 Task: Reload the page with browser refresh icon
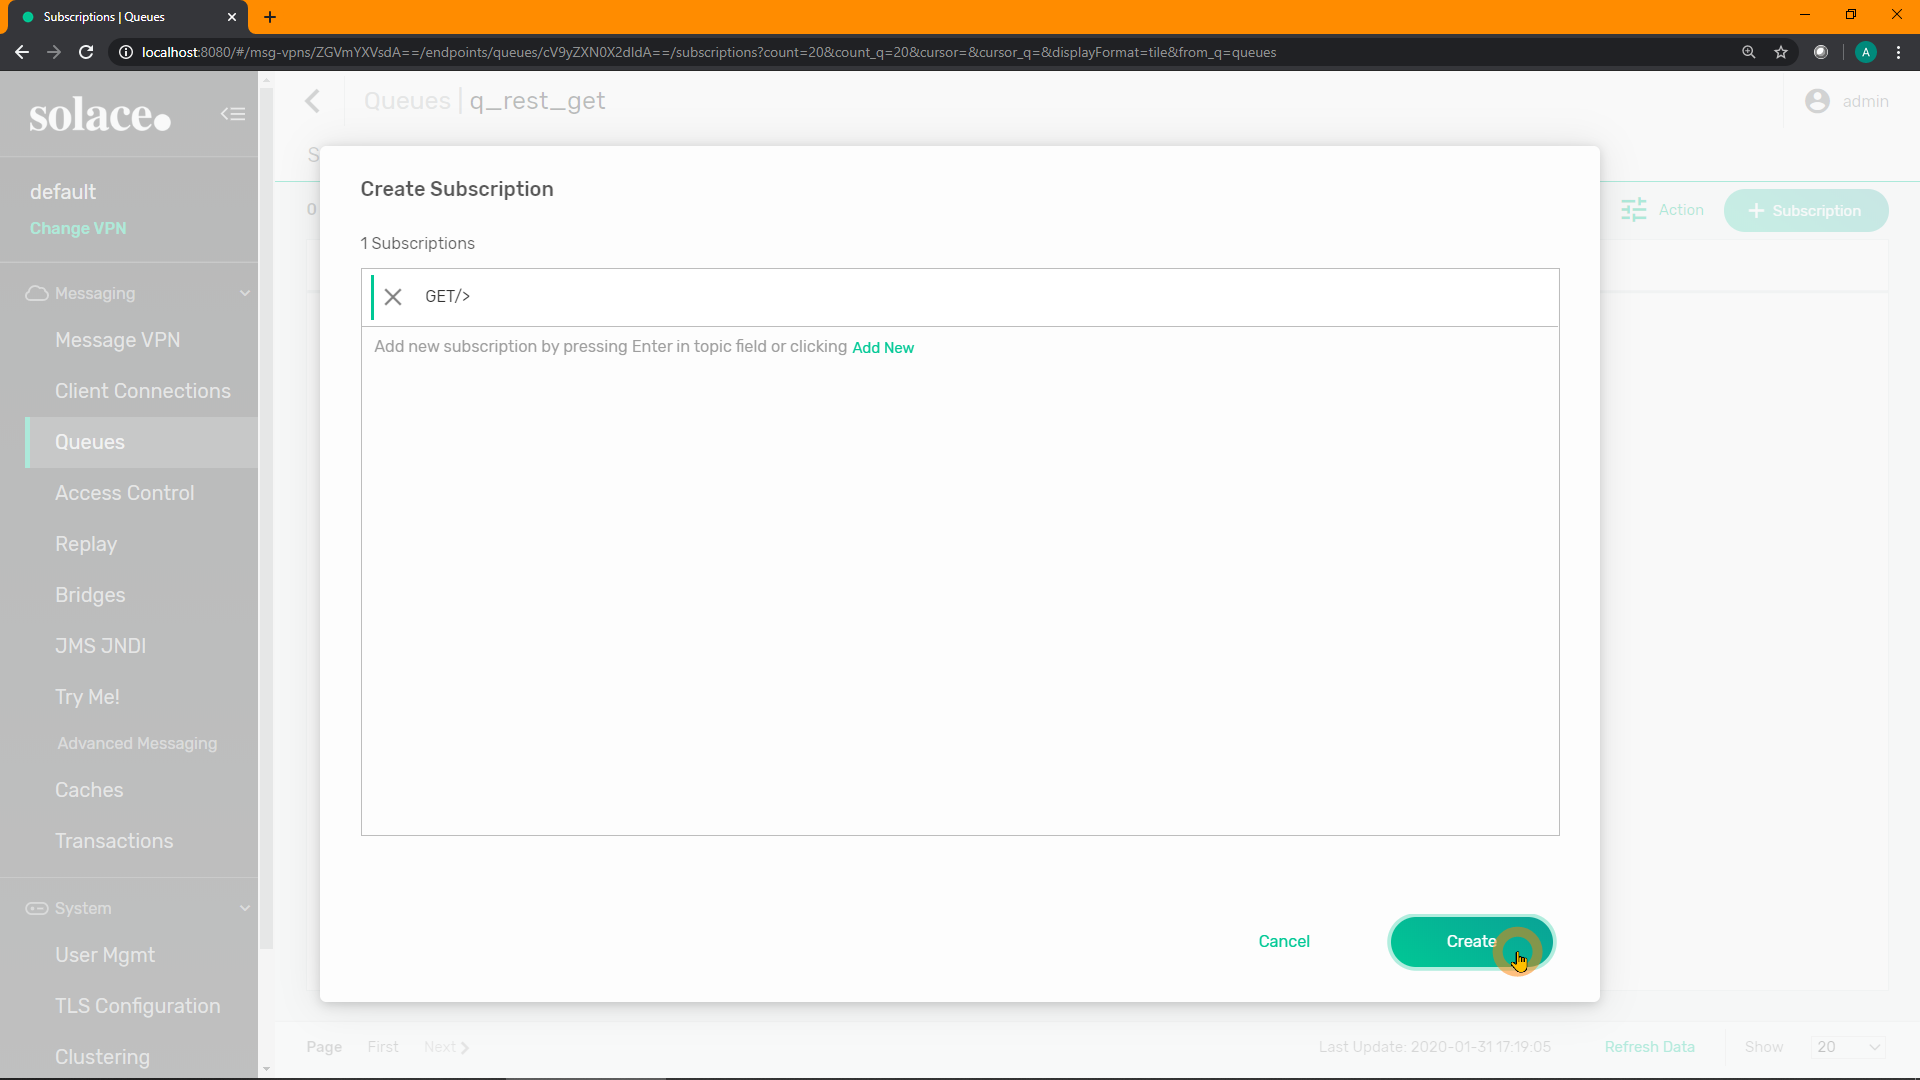tap(86, 52)
